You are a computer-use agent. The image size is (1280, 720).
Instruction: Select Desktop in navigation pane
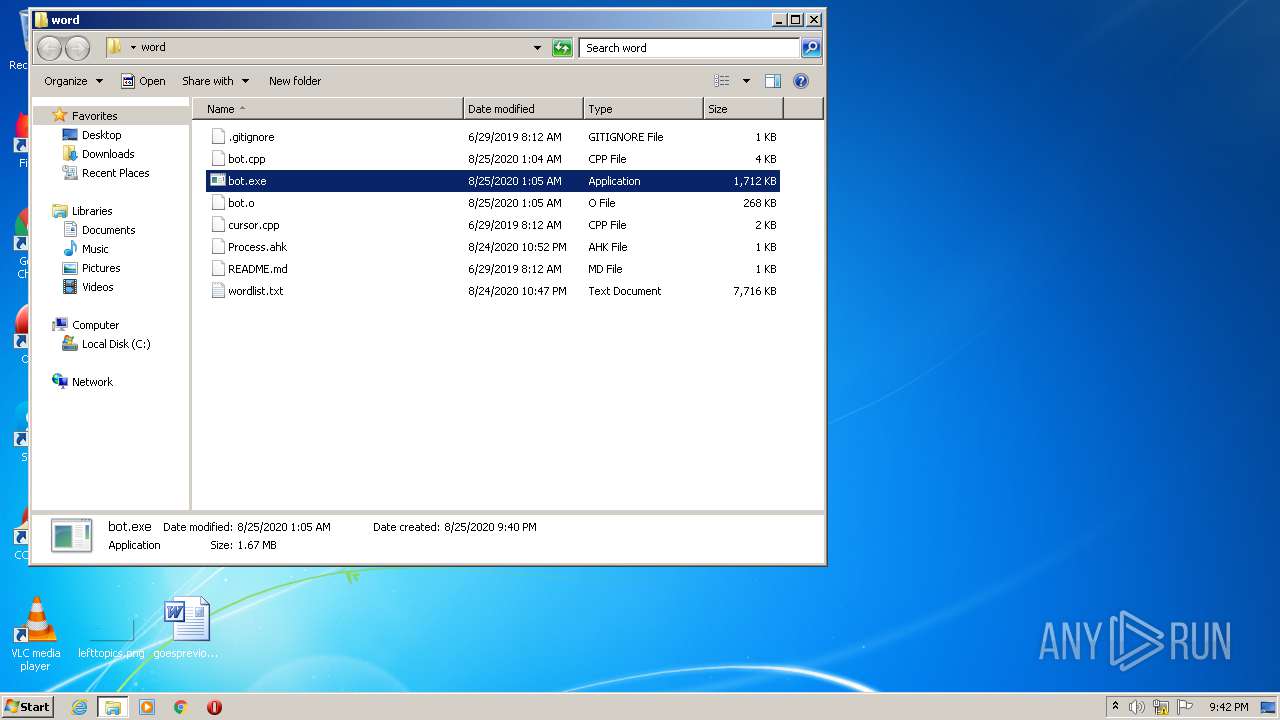[101, 135]
